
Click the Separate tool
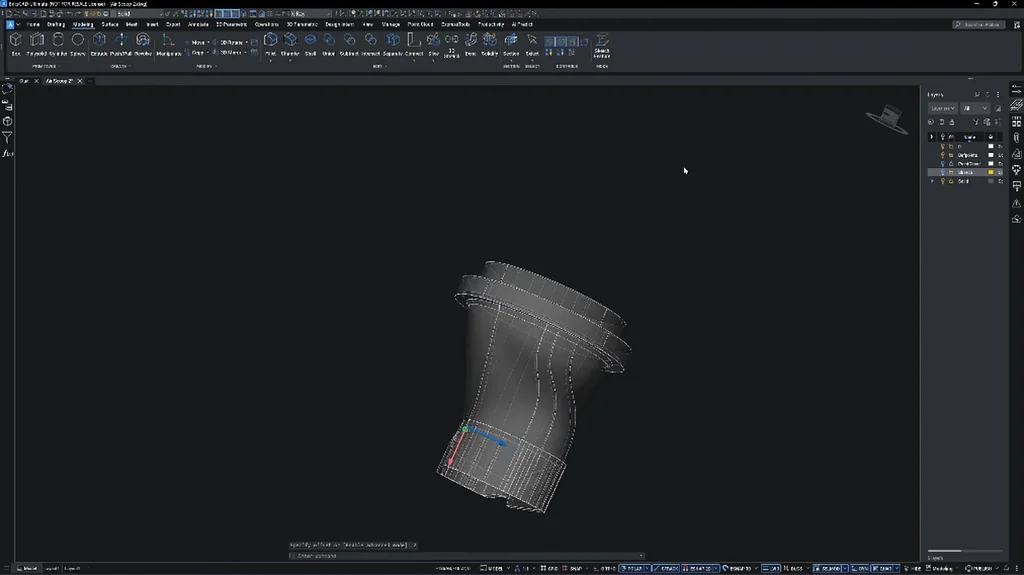392,44
